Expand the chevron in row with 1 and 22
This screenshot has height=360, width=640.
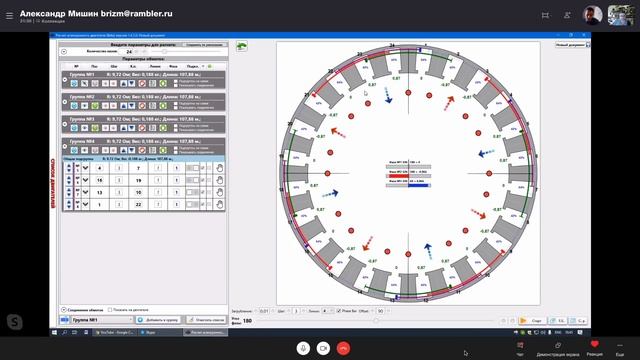(85, 204)
